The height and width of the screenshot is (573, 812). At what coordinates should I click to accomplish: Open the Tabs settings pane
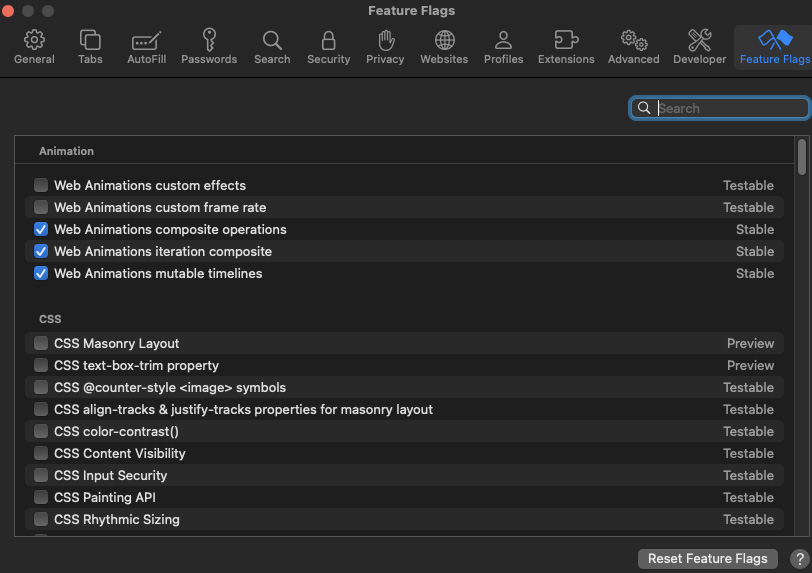coord(90,47)
